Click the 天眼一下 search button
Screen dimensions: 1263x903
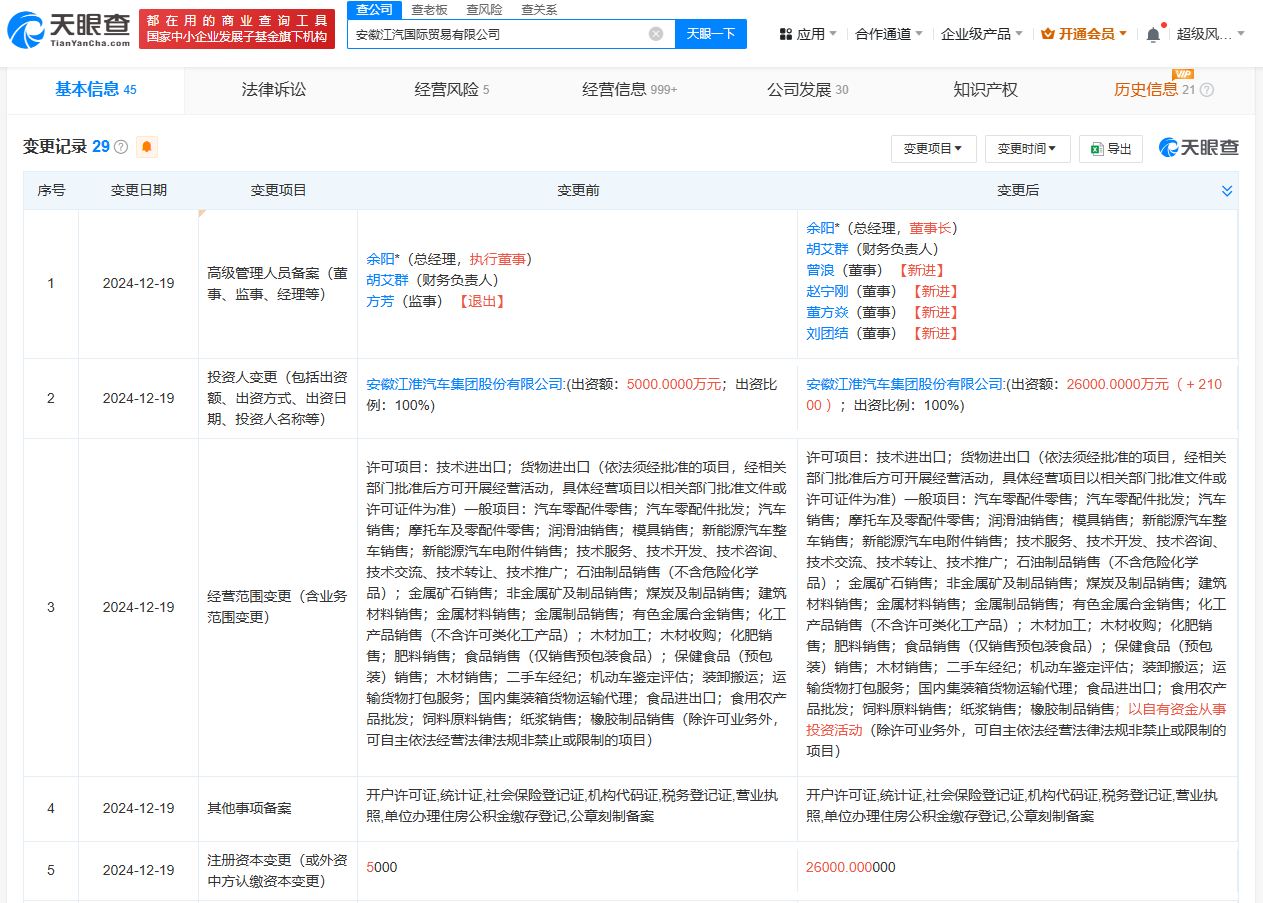coord(711,33)
